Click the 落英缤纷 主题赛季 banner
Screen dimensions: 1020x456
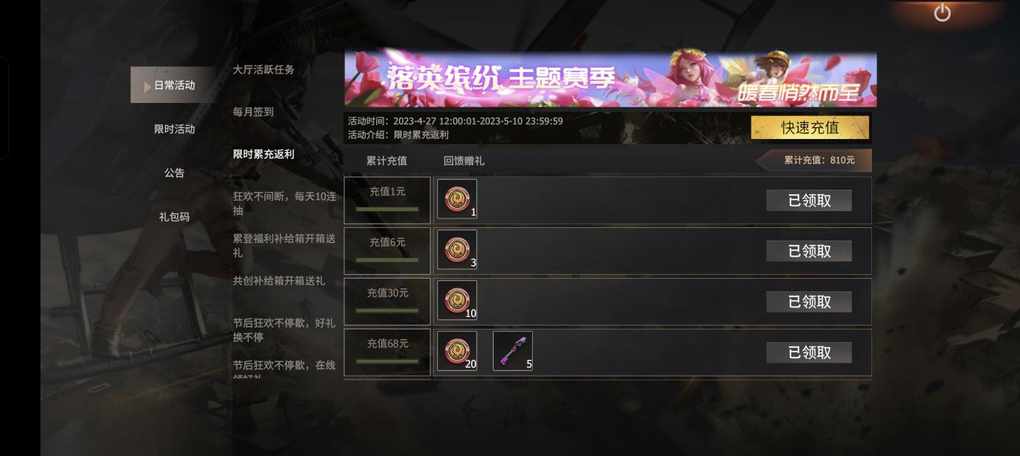point(610,79)
